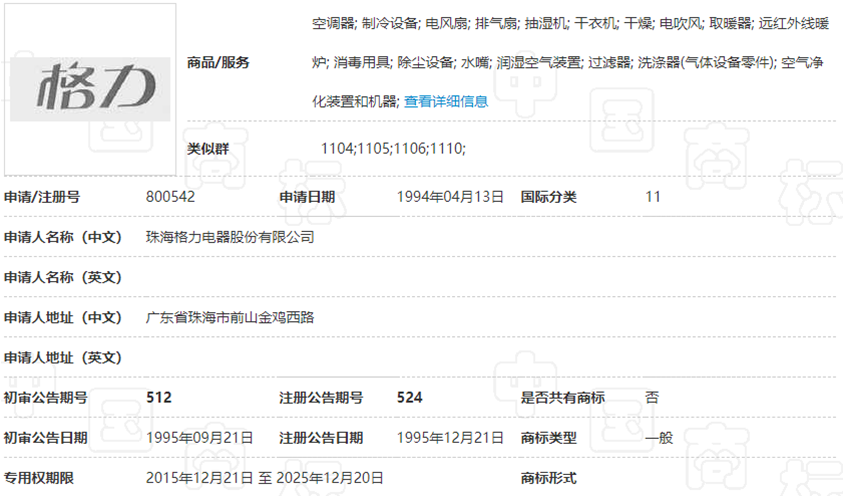This screenshot has width=844, height=497.
Task: Click the 是否共有商标 value 否
Action: 652,397
